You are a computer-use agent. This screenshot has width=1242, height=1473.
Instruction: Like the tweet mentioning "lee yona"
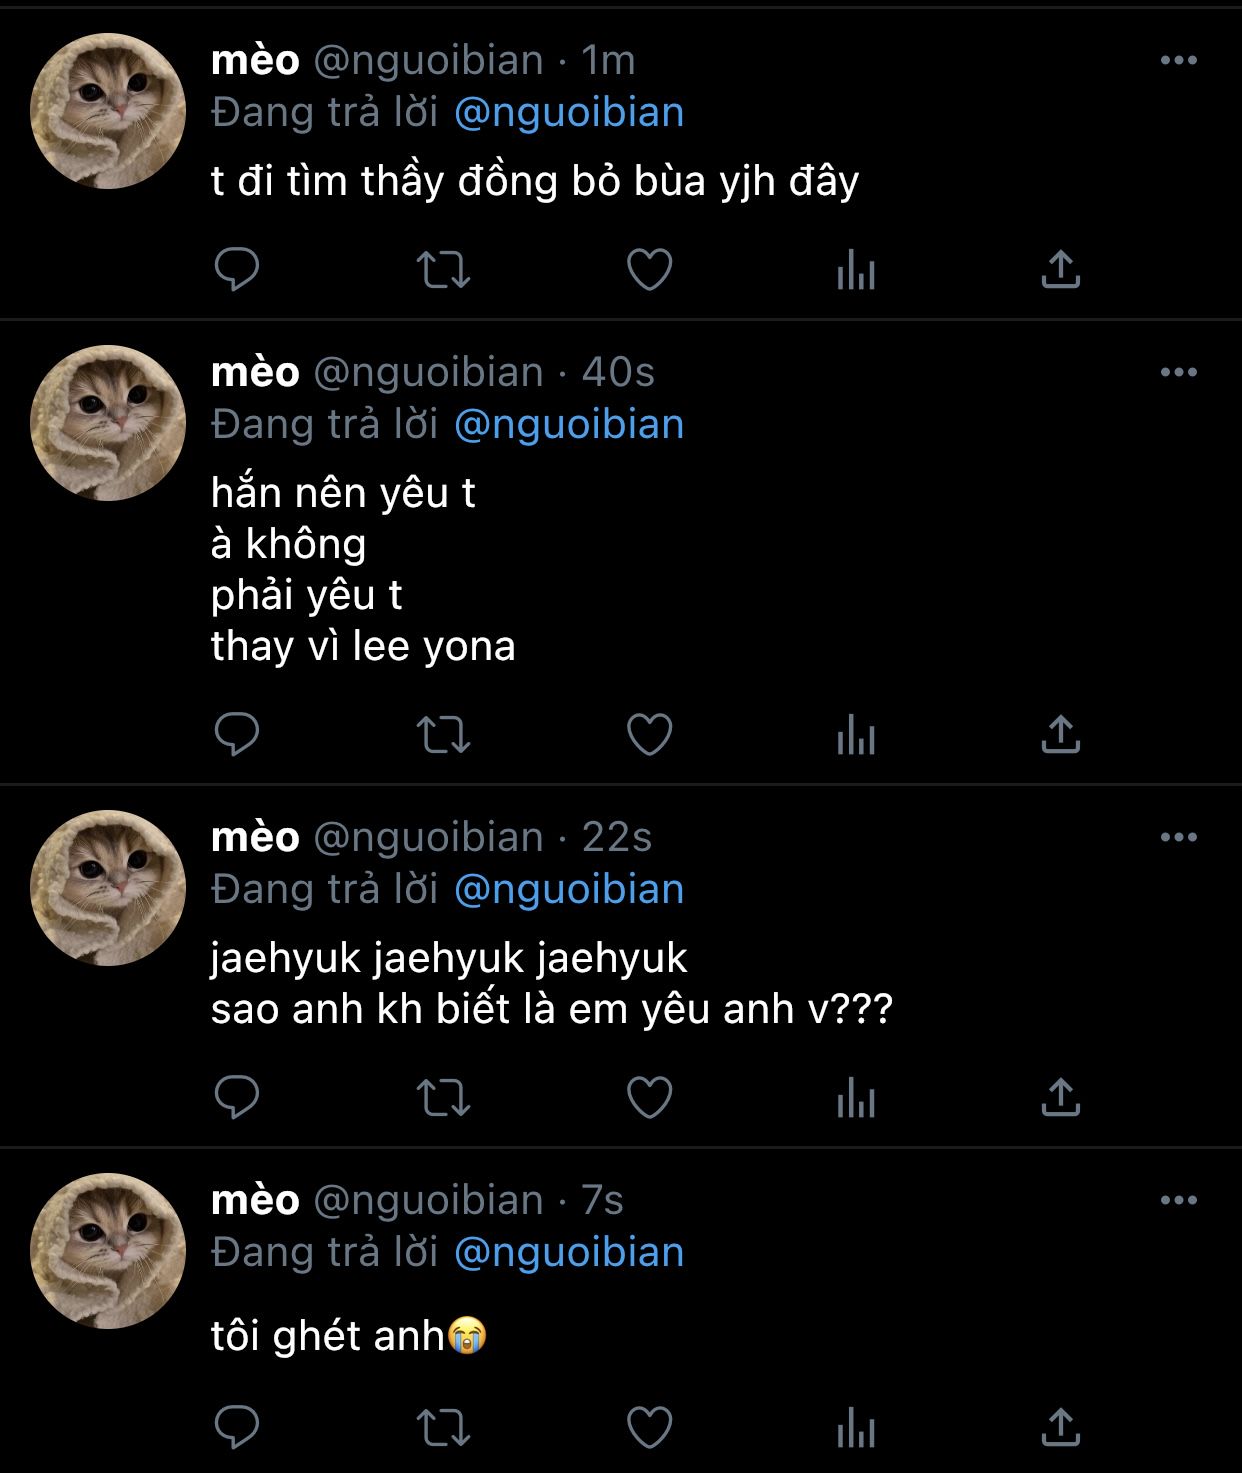point(649,735)
